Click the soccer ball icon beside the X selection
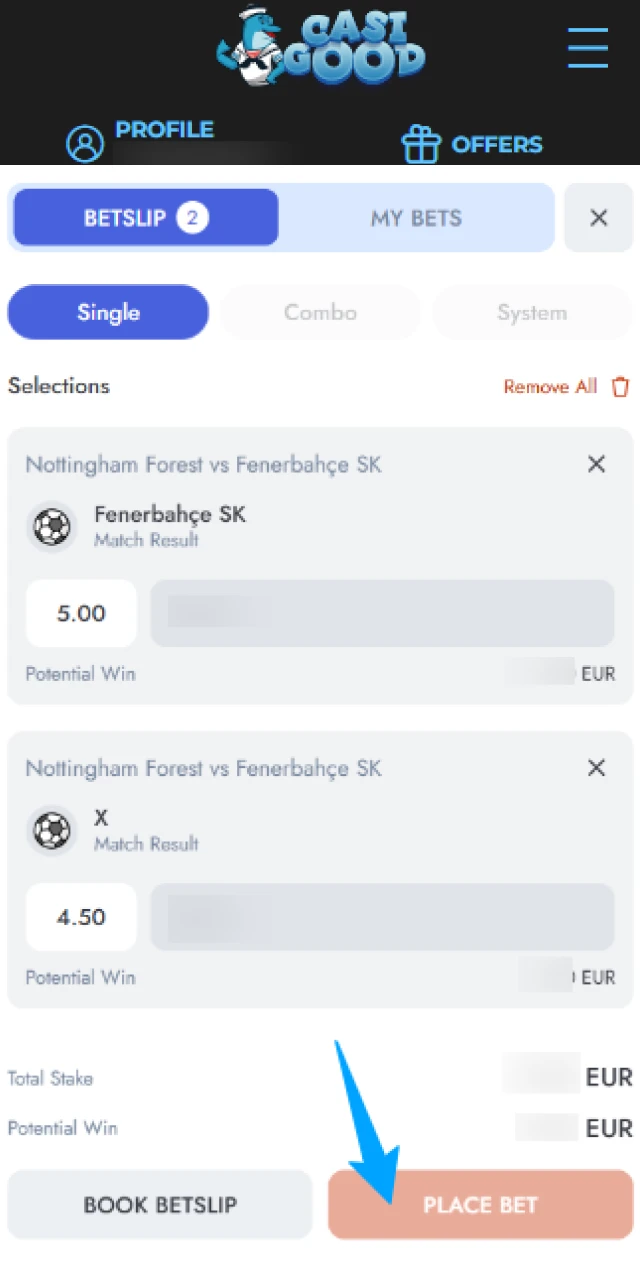This screenshot has height=1280, width=640. tap(52, 831)
